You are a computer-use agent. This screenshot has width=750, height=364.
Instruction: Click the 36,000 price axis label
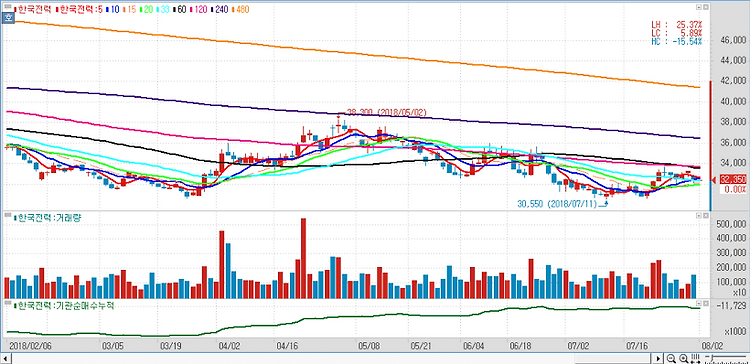click(x=733, y=143)
